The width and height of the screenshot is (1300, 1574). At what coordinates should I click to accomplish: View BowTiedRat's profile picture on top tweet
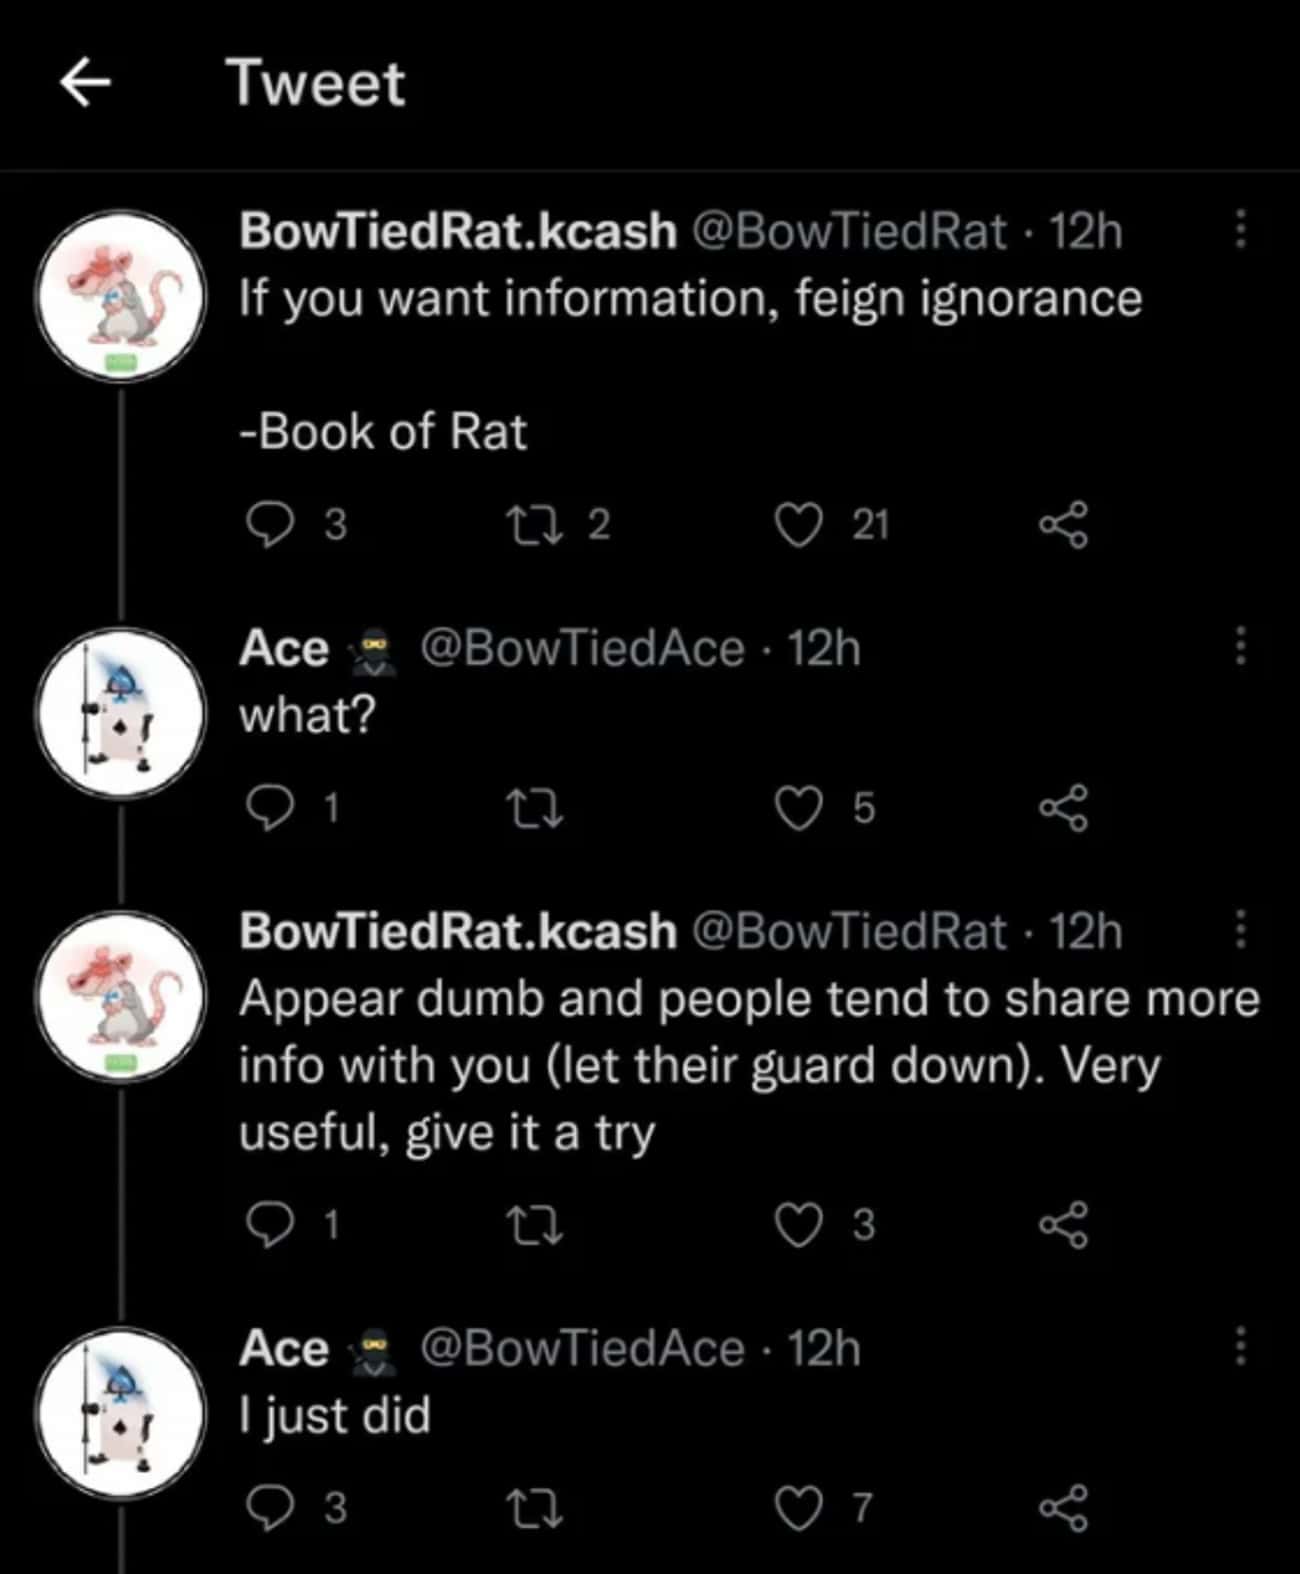pos(120,296)
